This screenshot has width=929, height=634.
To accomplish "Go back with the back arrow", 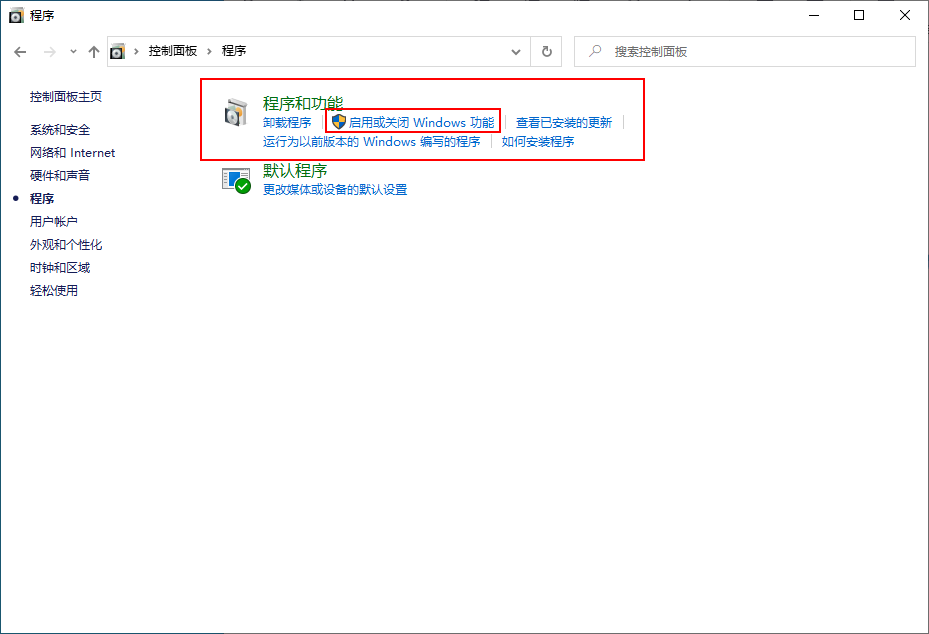I will pos(20,52).
